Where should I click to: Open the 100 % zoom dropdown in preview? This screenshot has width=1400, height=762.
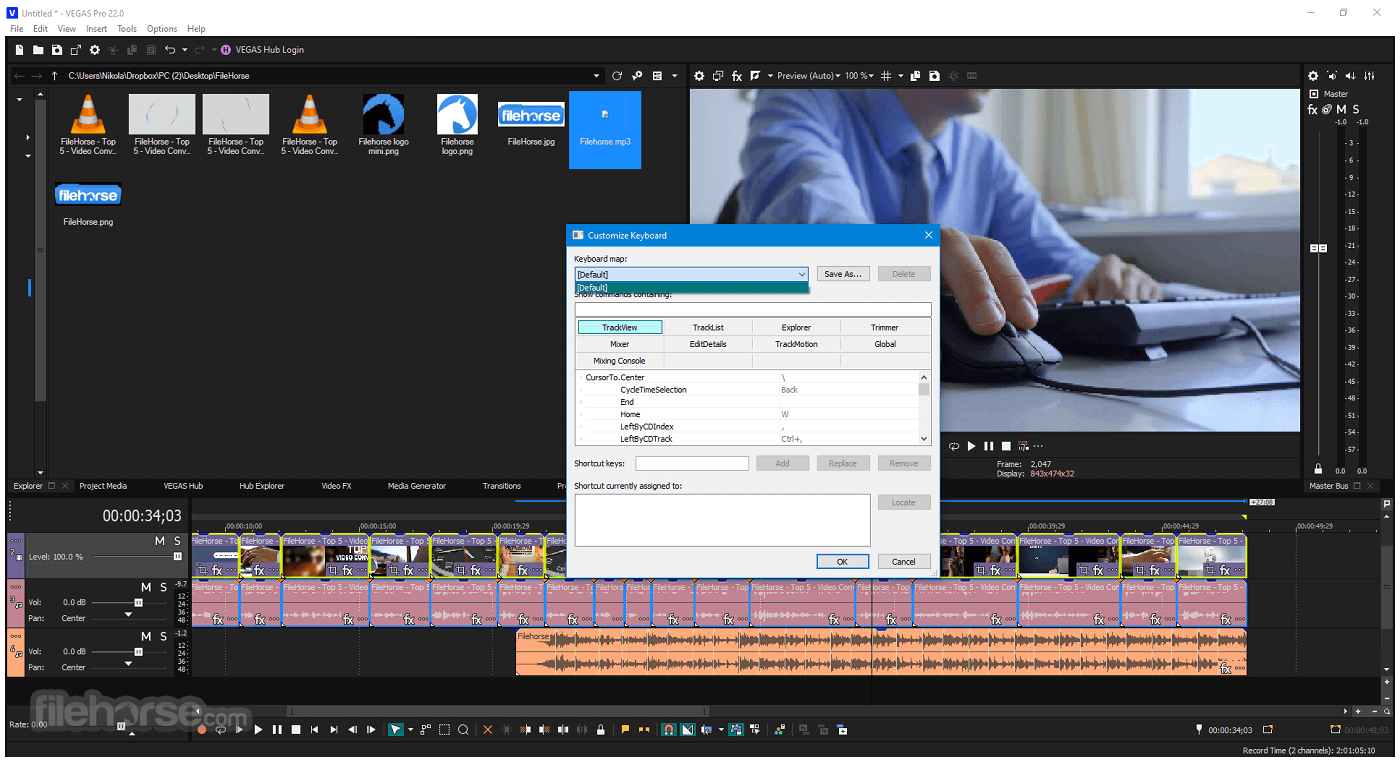[859, 76]
